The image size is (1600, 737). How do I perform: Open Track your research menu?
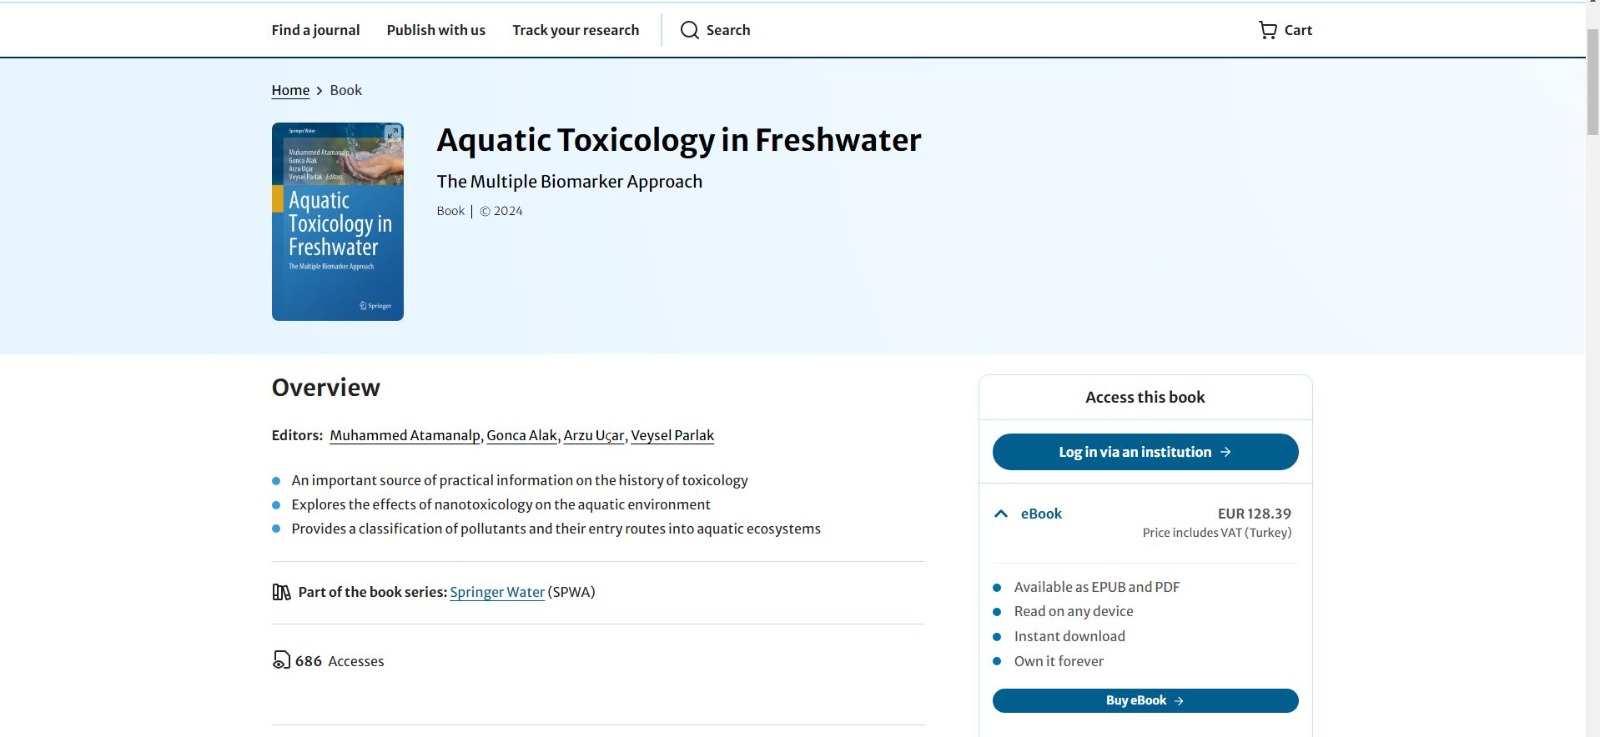575,30
